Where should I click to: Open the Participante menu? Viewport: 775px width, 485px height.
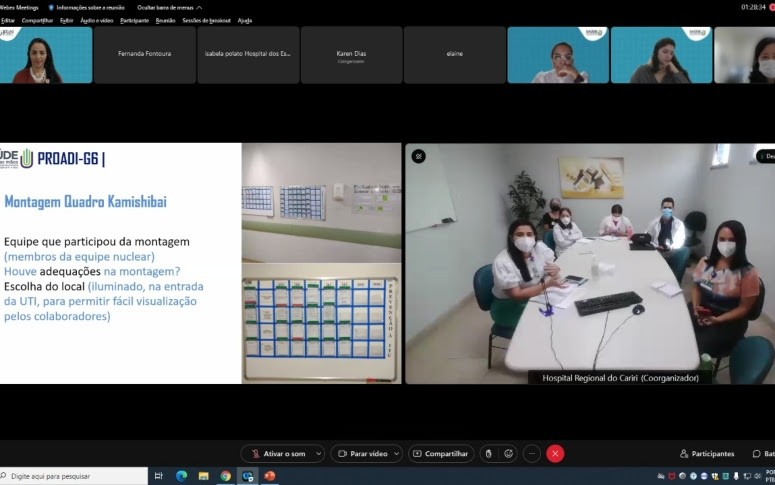coord(134,20)
